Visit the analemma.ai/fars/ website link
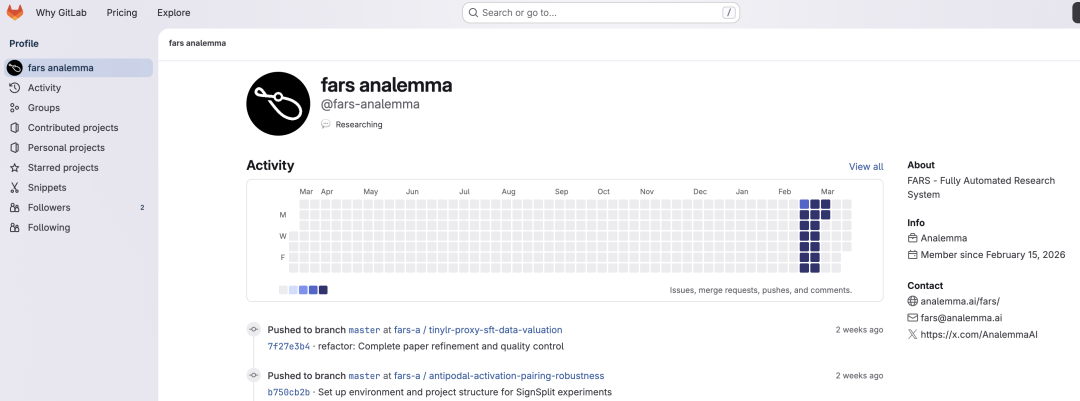Image resolution: width=1080 pixels, height=401 pixels. coord(960,301)
